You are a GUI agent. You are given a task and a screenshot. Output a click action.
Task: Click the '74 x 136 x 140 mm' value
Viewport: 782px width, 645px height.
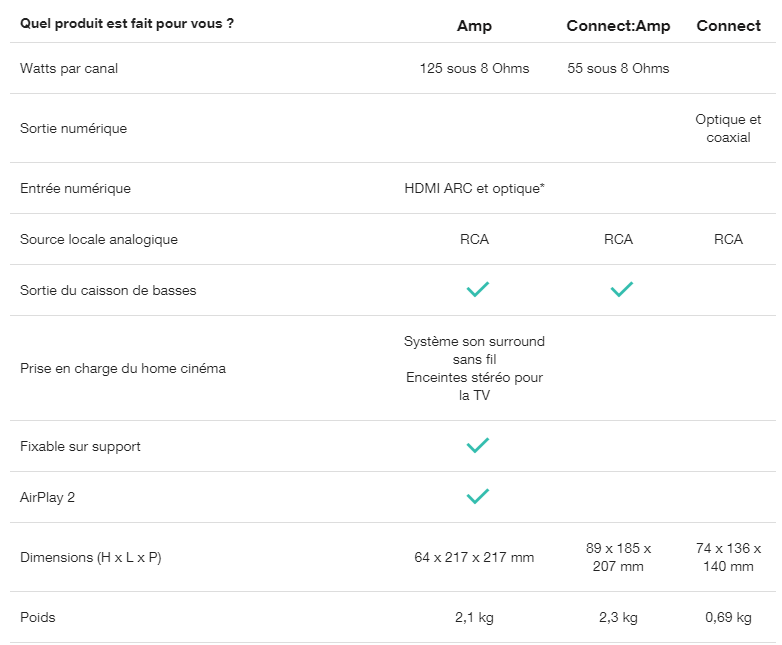[x=728, y=557]
